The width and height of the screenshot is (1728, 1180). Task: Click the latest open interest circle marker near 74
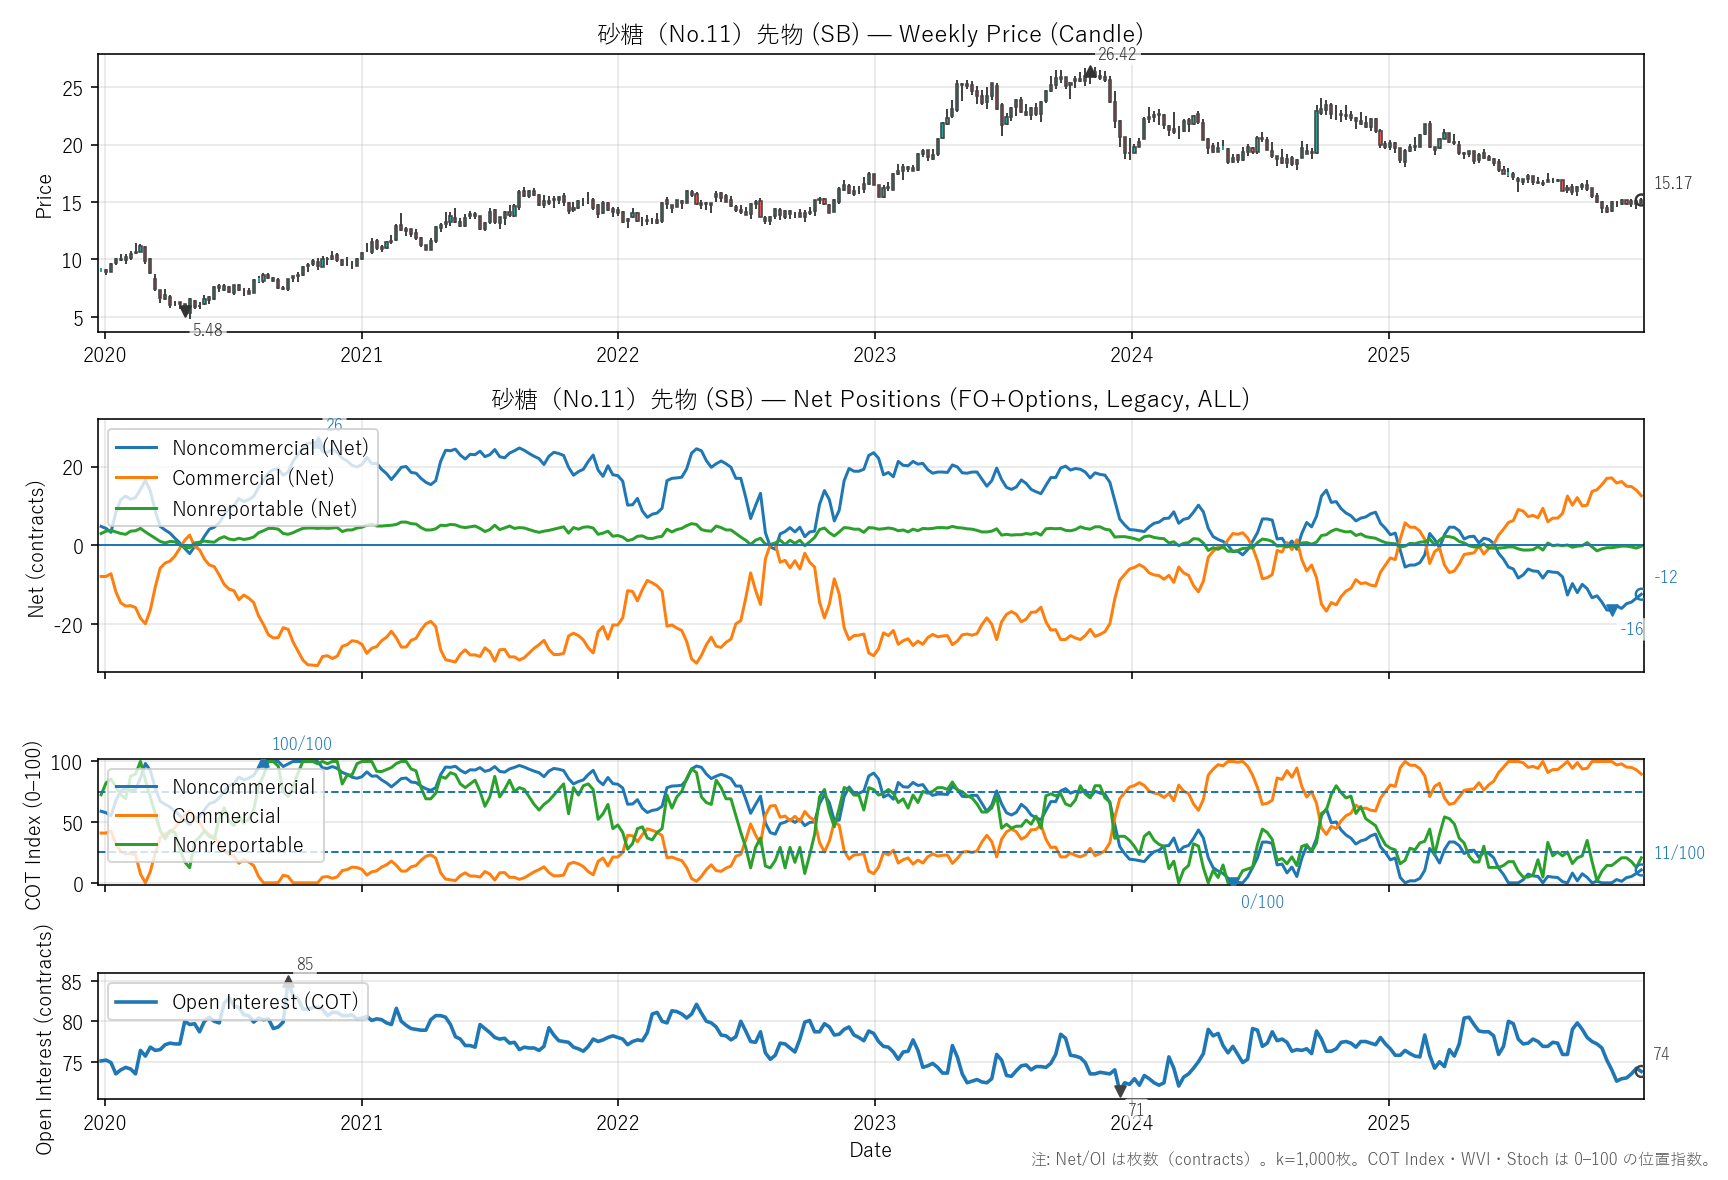click(1640, 1071)
